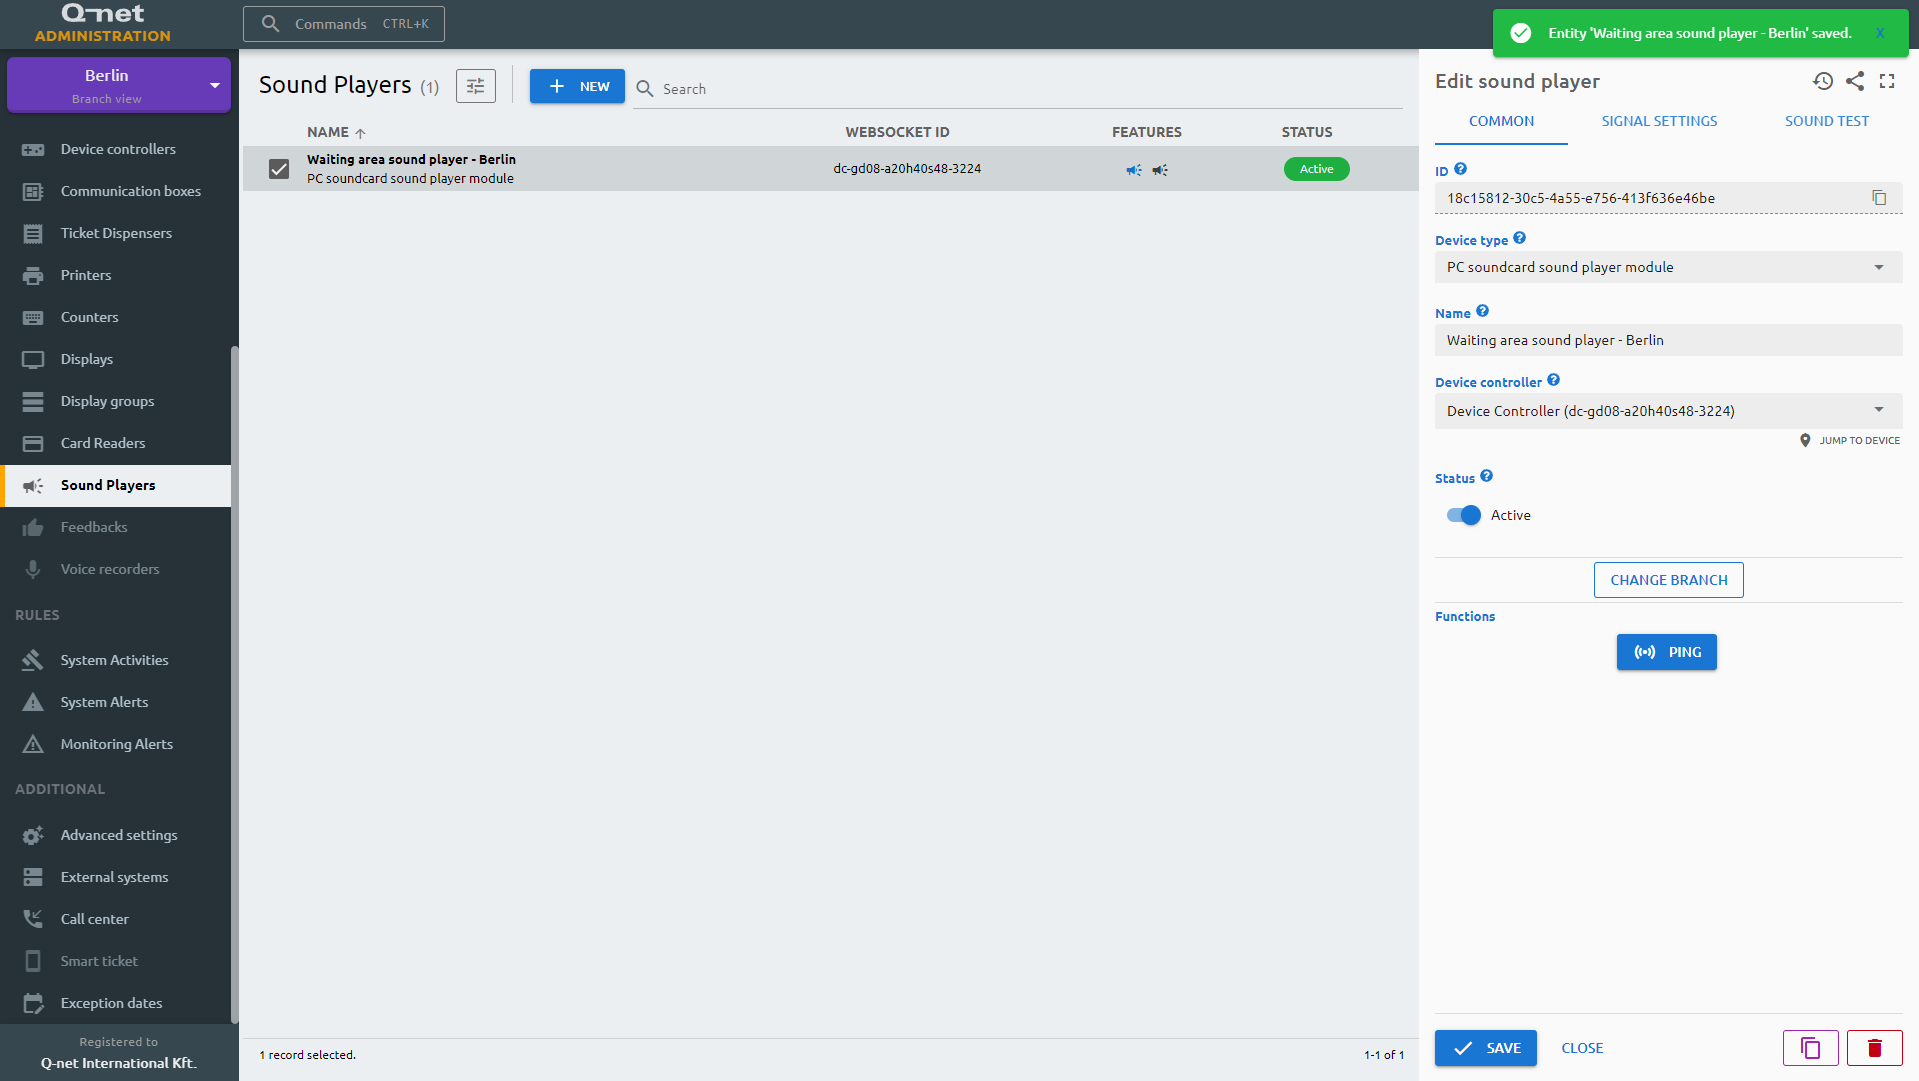
Task: Open Call center section
Action: point(117,919)
